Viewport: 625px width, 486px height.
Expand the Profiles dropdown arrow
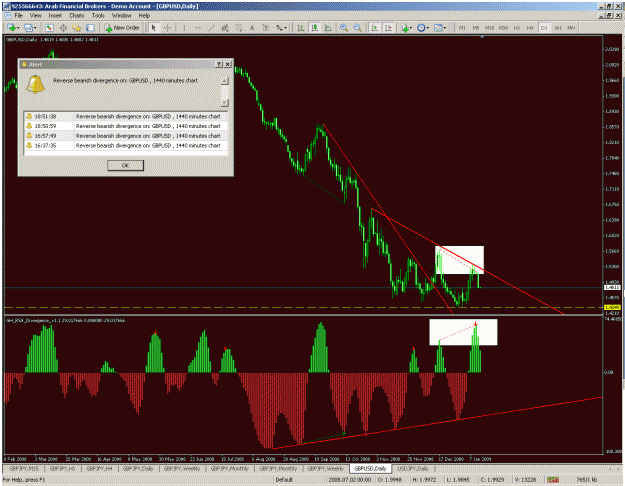tap(35, 28)
